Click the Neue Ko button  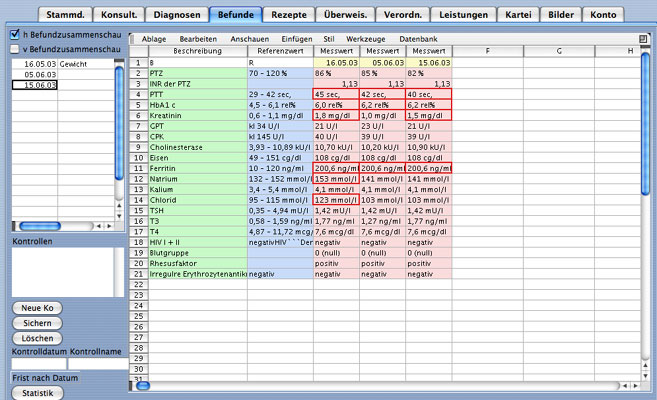tap(37, 308)
